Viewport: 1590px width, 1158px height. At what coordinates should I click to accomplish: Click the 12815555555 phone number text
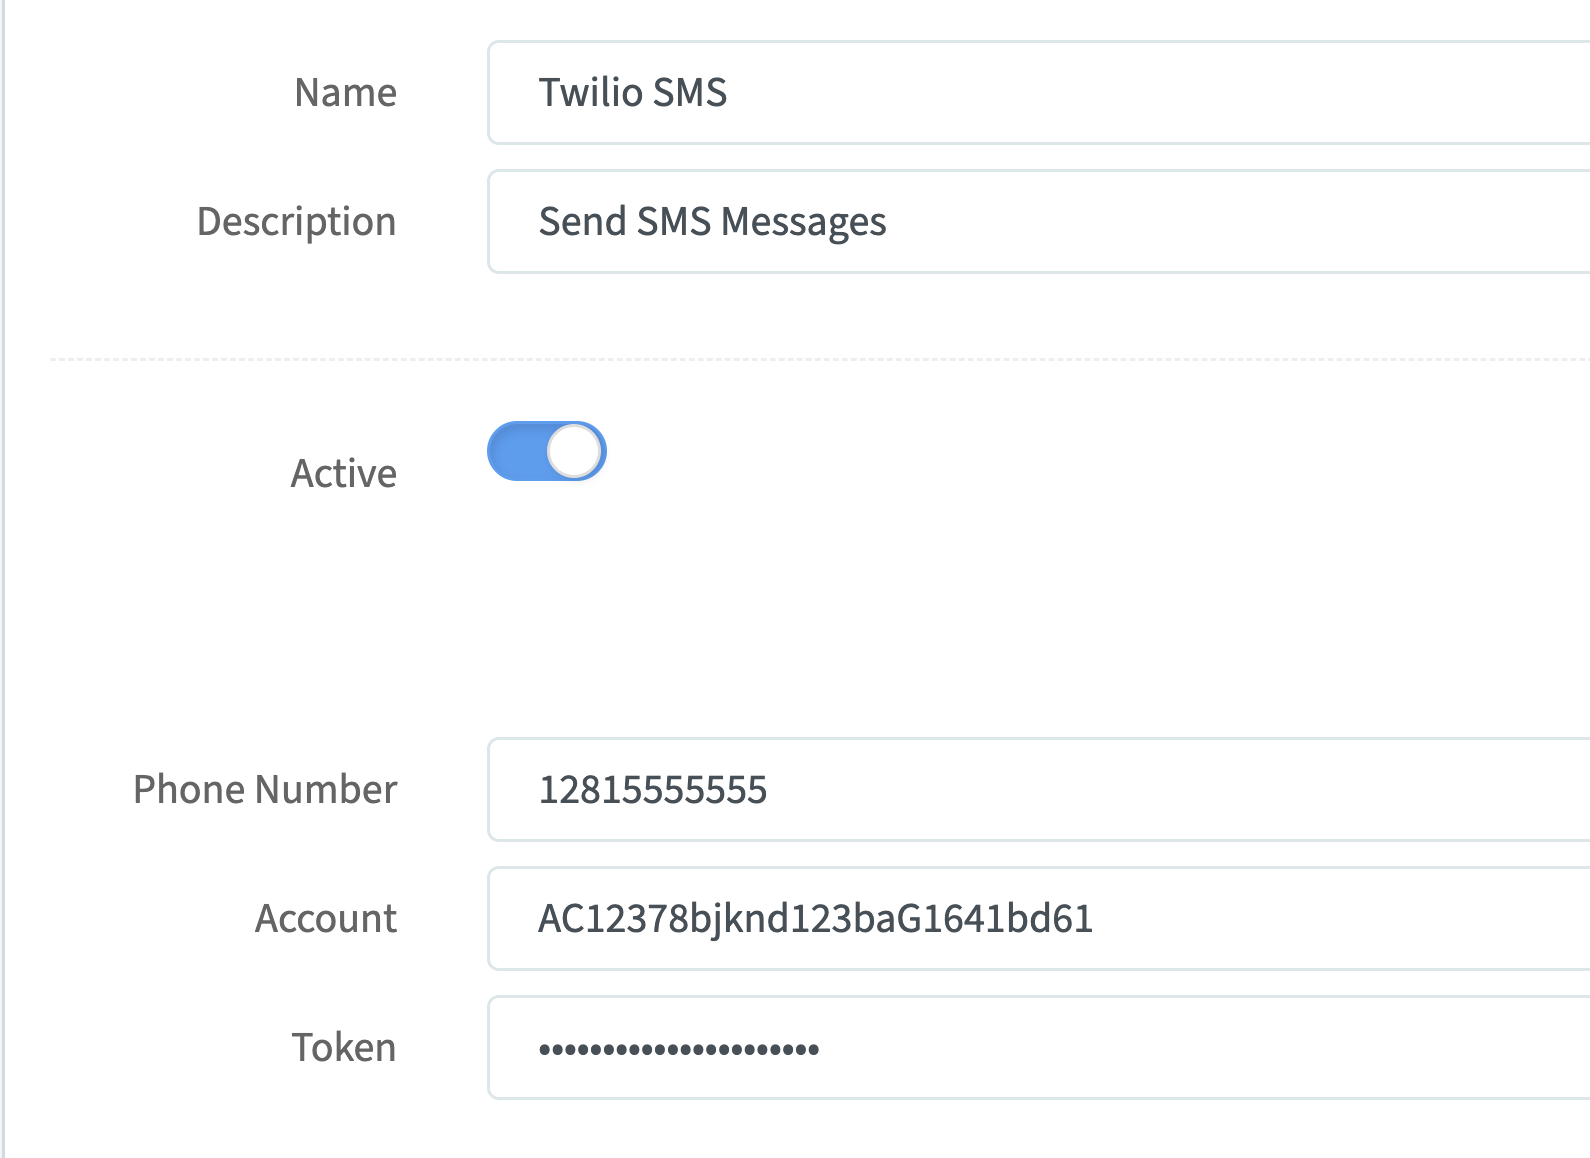[653, 790]
